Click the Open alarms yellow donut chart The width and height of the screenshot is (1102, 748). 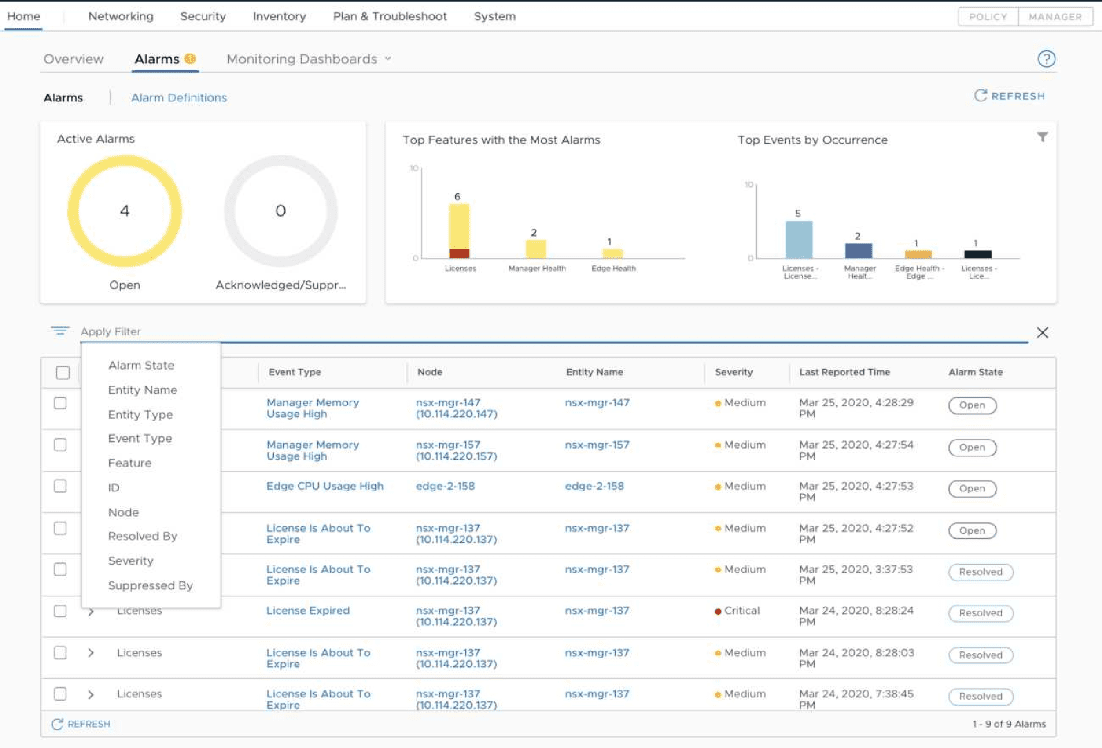tap(124, 211)
